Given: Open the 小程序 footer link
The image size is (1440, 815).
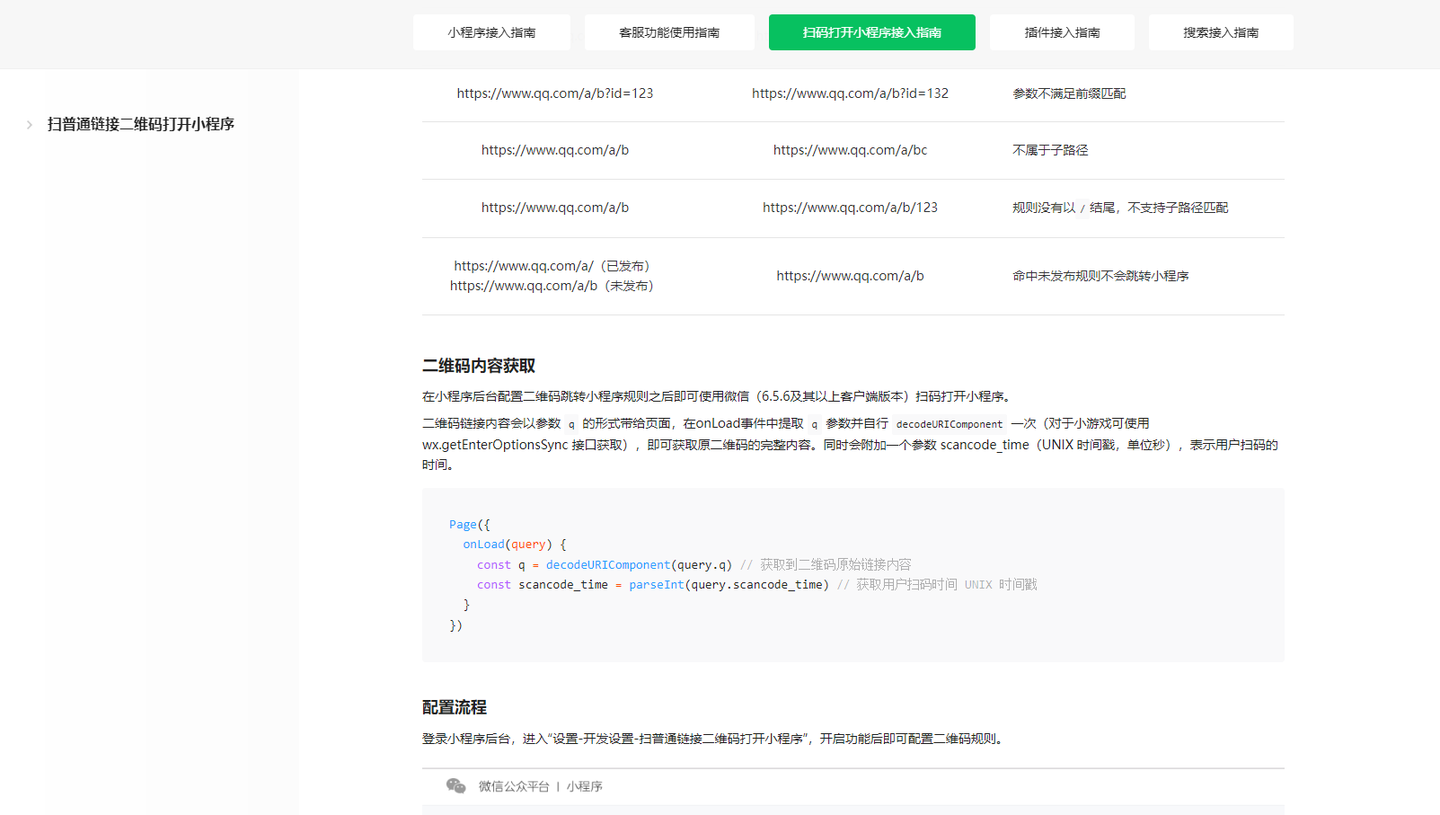Looking at the screenshot, I should [x=584, y=786].
